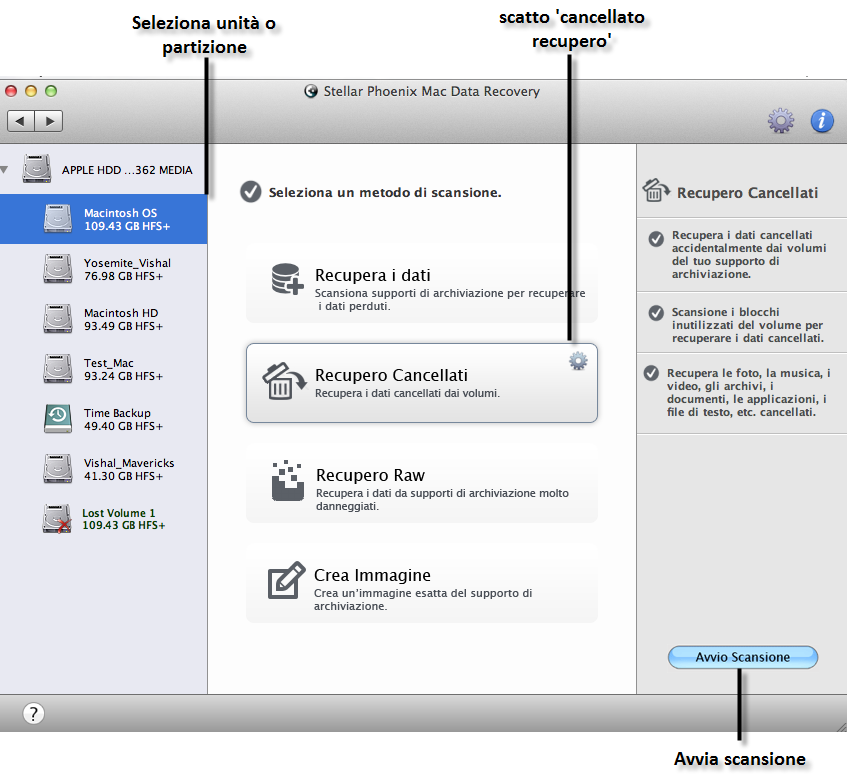The height and width of the screenshot is (779, 847).
Task: Choose the Crea Immagine option
Action: [422, 582]
